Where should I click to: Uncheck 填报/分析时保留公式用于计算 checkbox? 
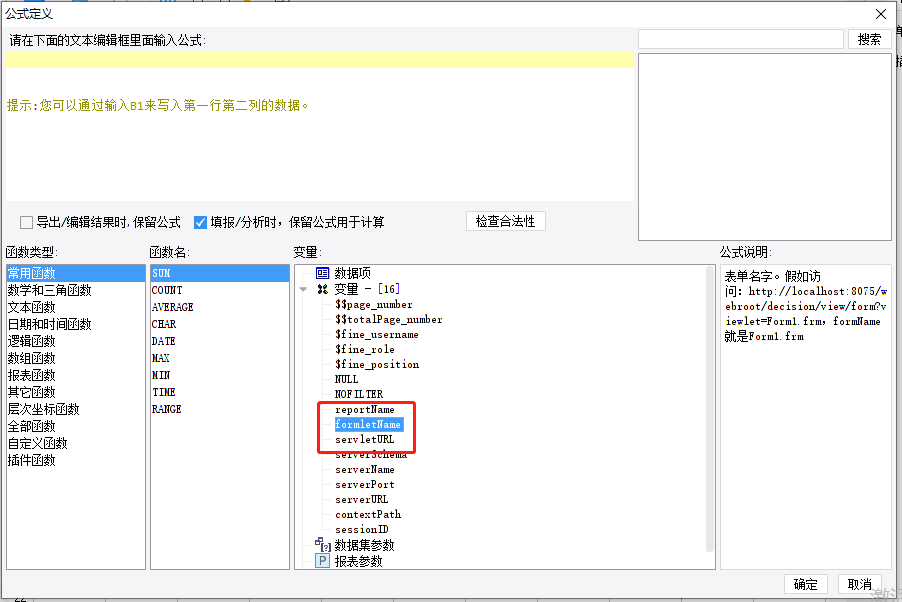tap(200, 222)
